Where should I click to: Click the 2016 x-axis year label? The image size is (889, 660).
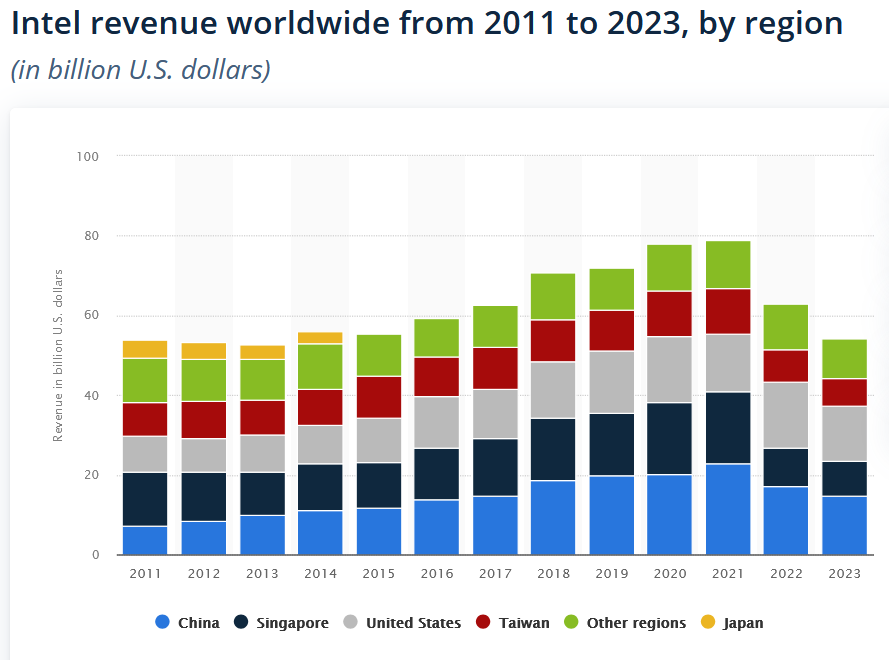pyautogui.click(x=436, y=573)
